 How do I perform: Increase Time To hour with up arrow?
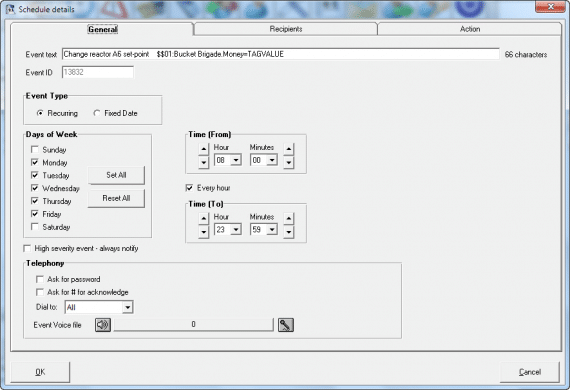(x=204, y=218)
